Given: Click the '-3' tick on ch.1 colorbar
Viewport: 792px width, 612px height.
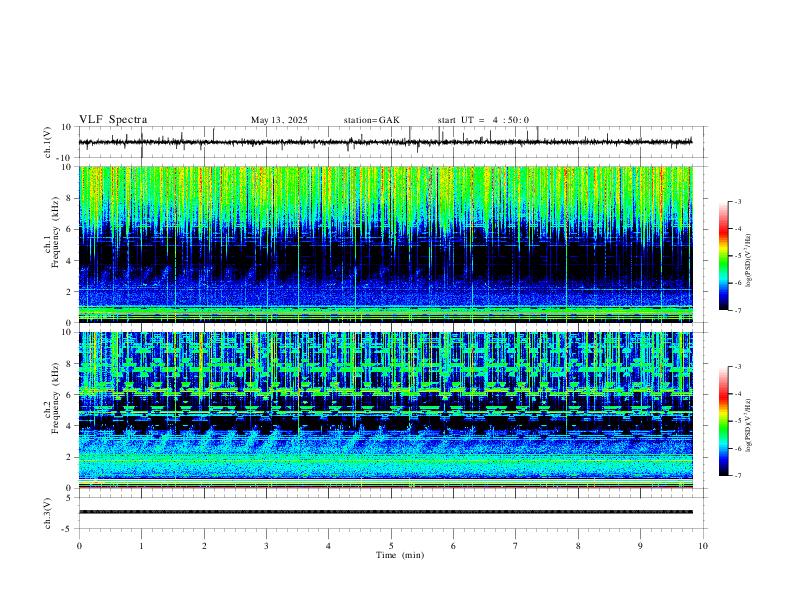Looking at the screenshot, I should [x=738, y=201].
